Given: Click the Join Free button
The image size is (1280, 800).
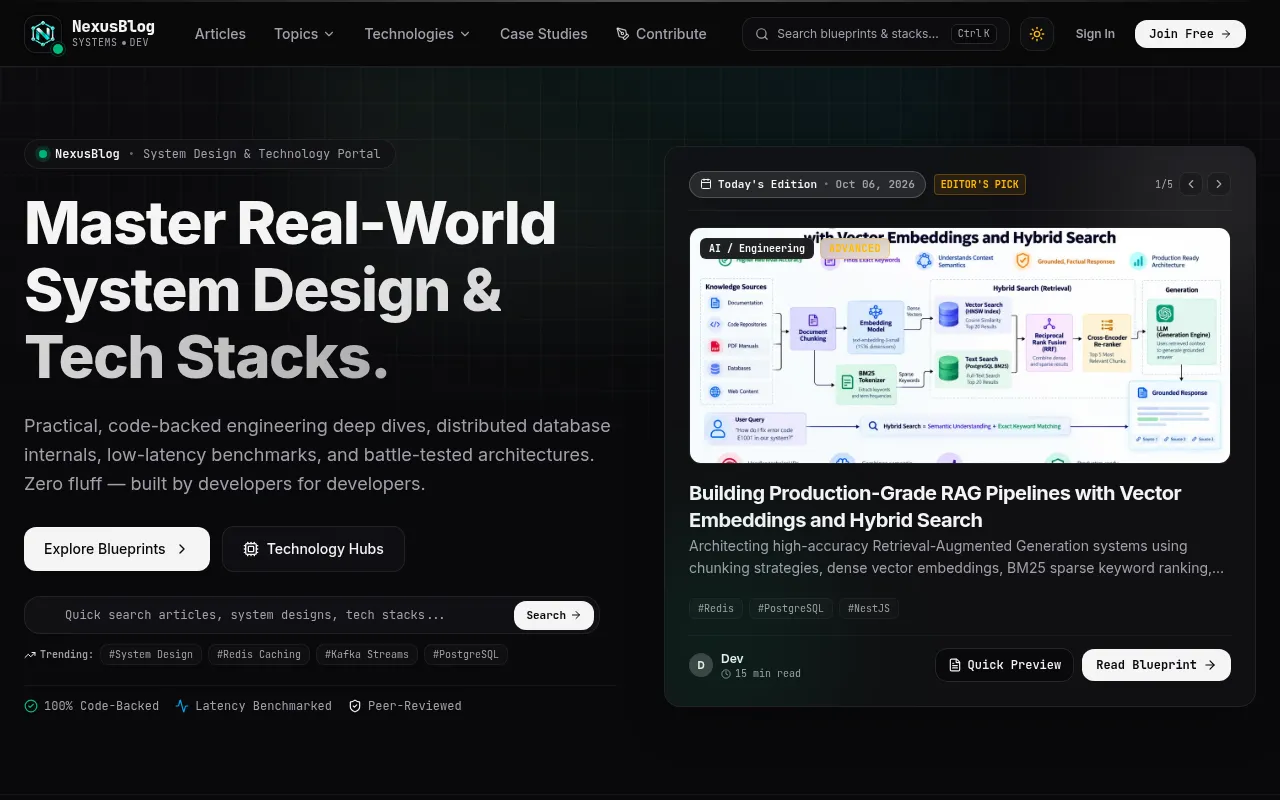Looking at the screenshot, I should [1190, 34].
